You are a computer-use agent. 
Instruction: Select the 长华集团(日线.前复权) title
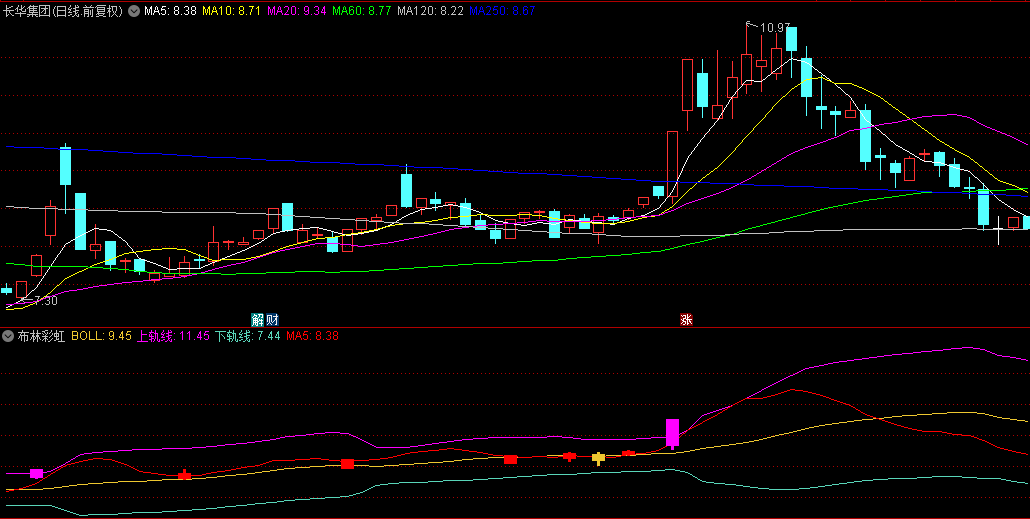point(63,11)
